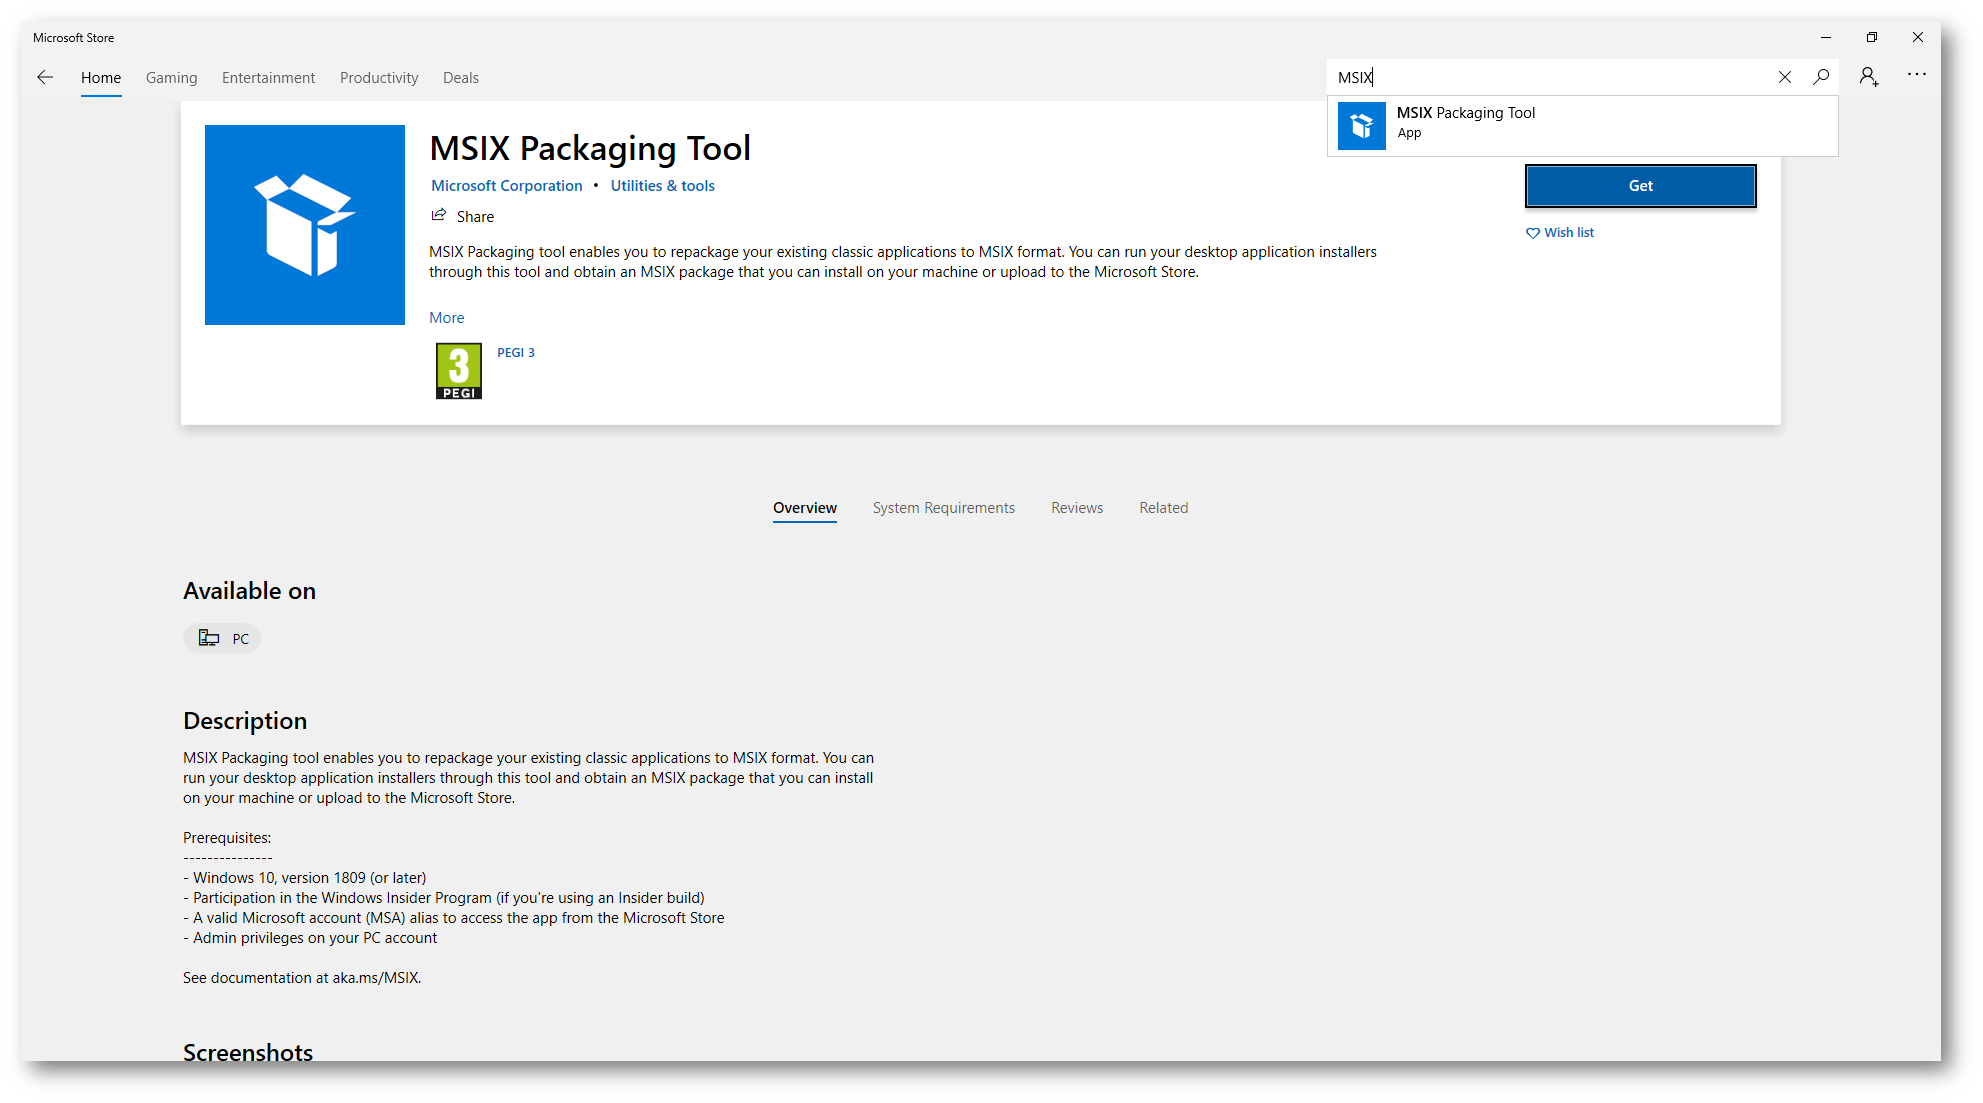This screenshot has width=1983, height=1103.
Task: Click the MSIX Packaging Tool title
Action: 590,148
